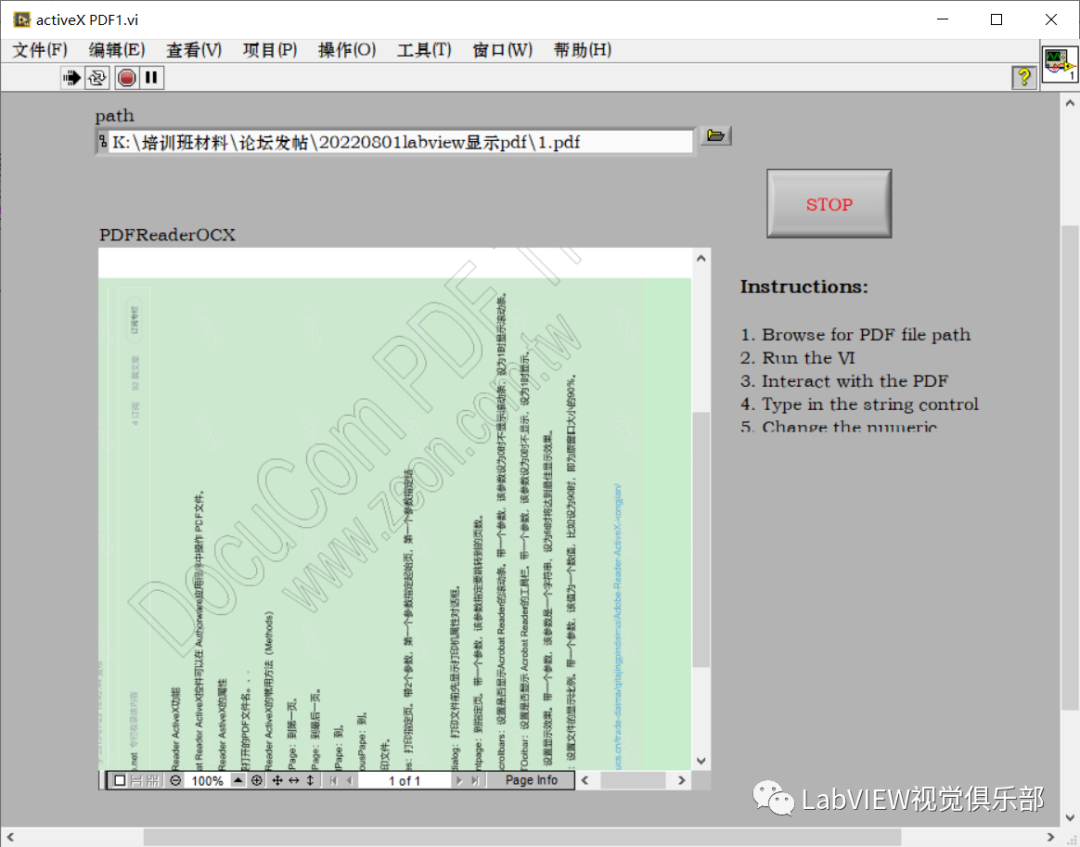Select continuous page layout in PDF toolbar
This screenshot has height=847, width=1080.
pyautogui.click(x=136, y=780)
